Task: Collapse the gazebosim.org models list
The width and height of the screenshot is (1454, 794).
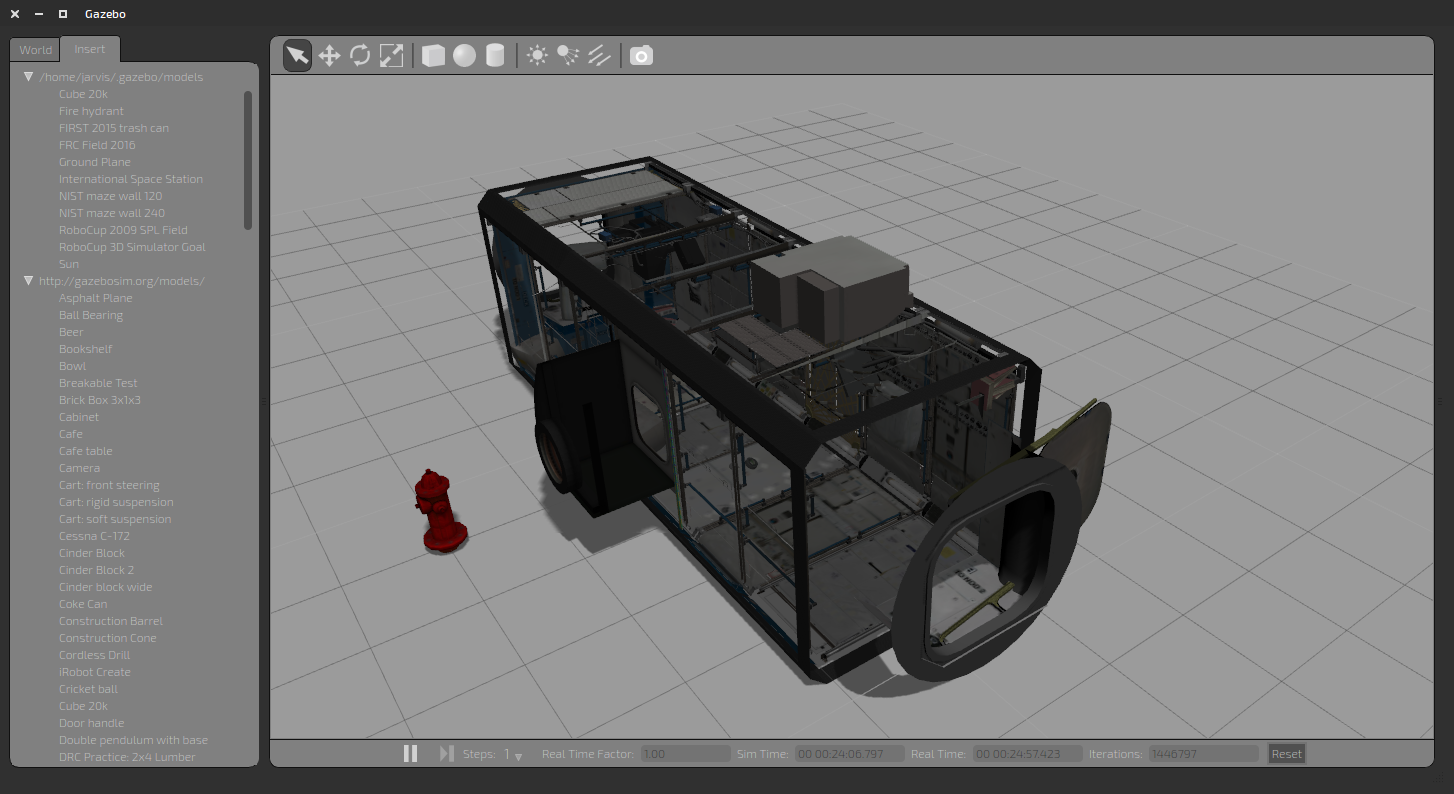Action: click(x=29, y=281)
